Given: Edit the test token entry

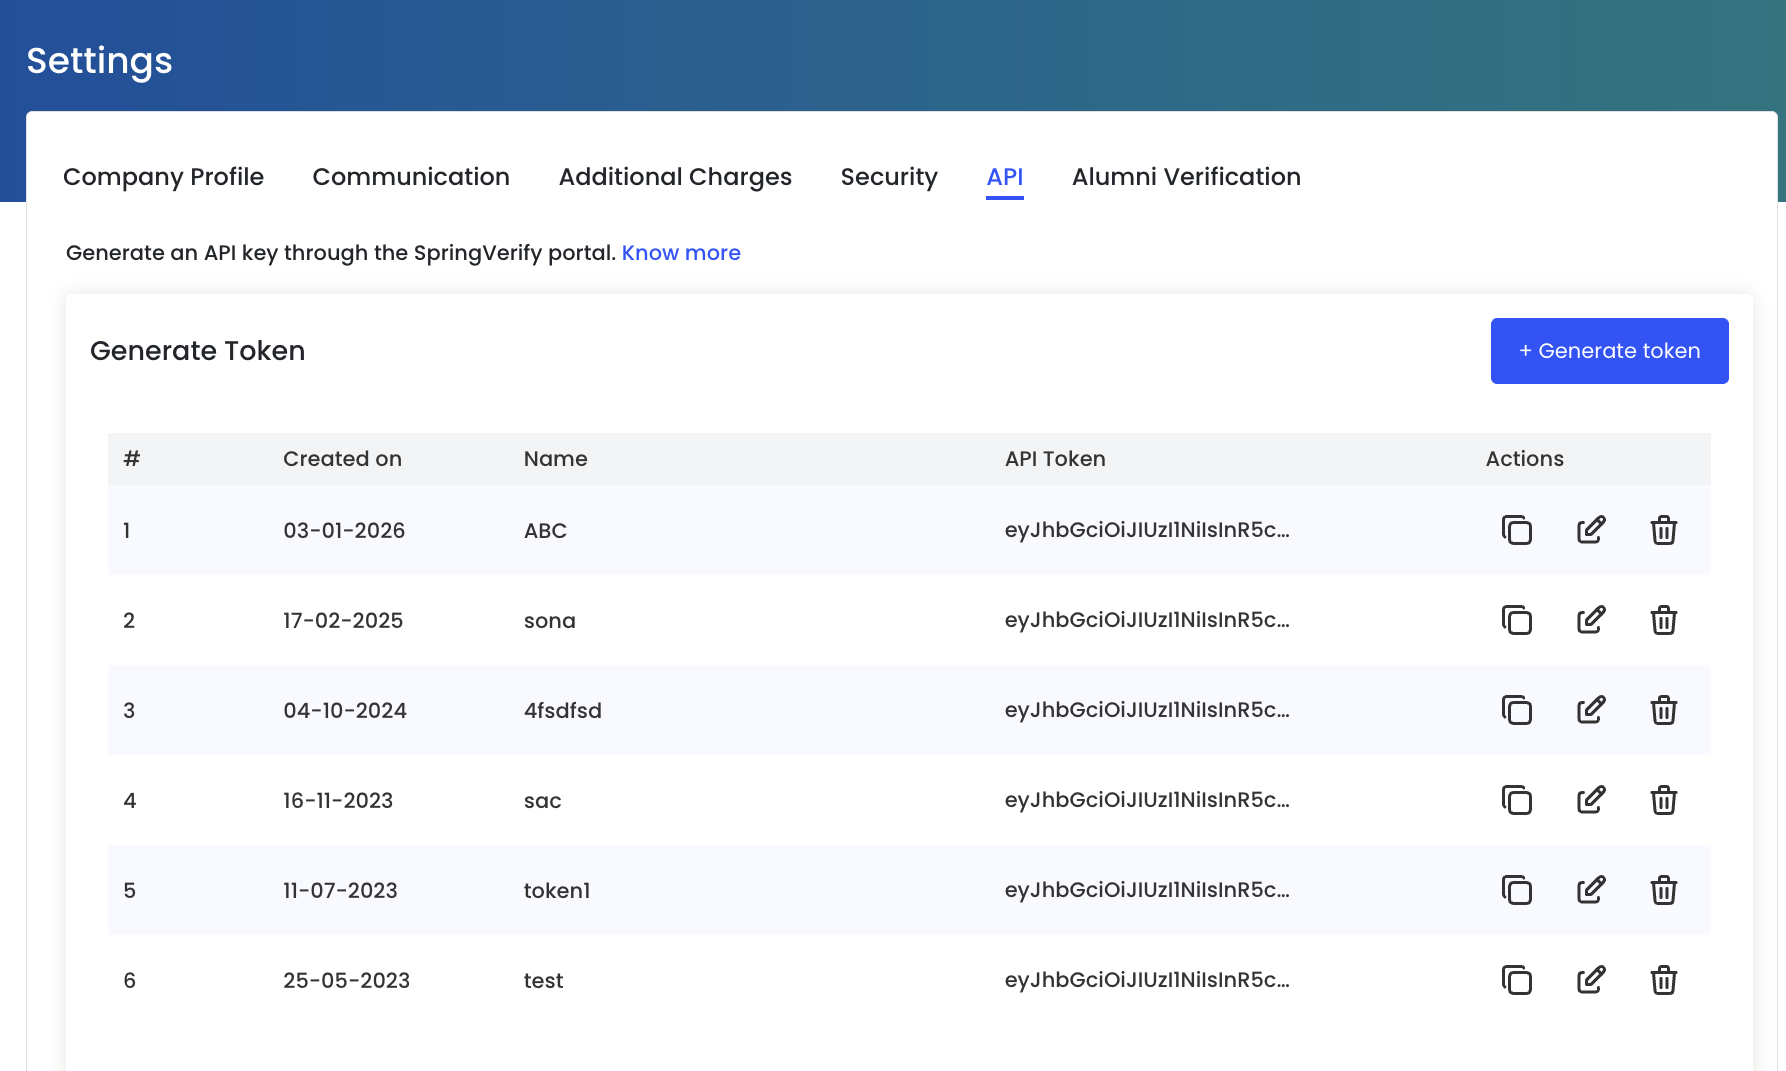Looking at the screenshot, I should (1590, 980).
